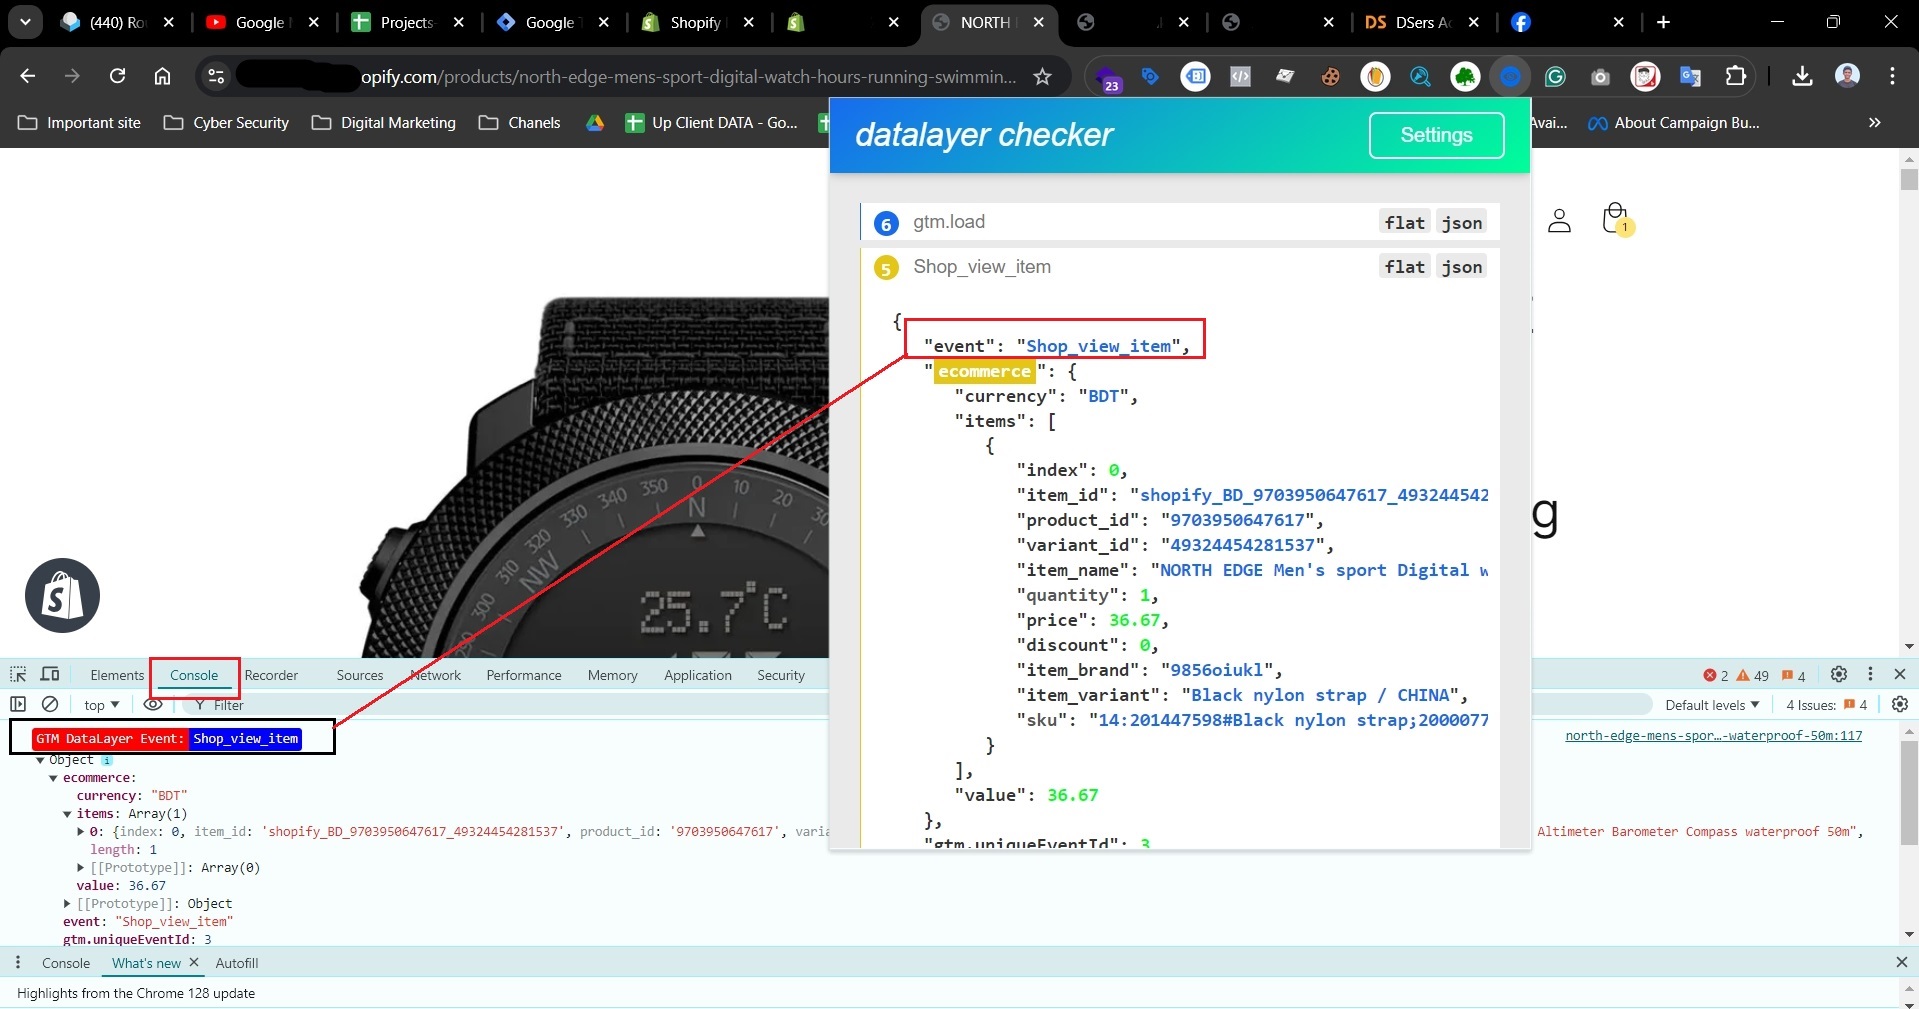Switch gtm.load to flat view
Image resolution: width=1919 pixels, height=1009 pixels.
coord(1404,222)
